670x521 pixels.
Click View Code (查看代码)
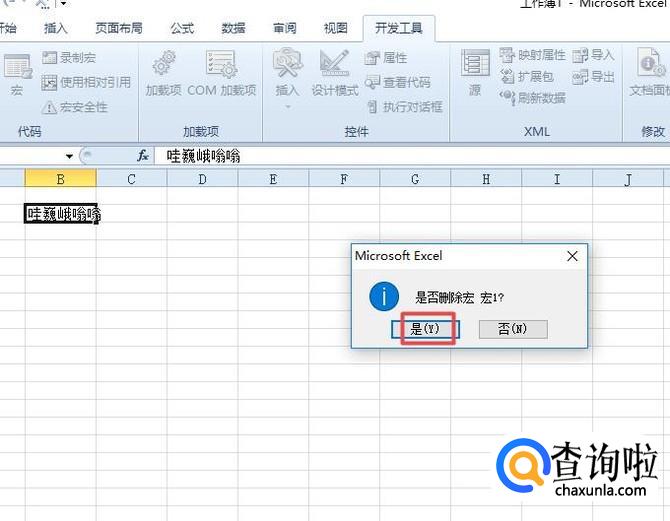(x=398, y=82)
